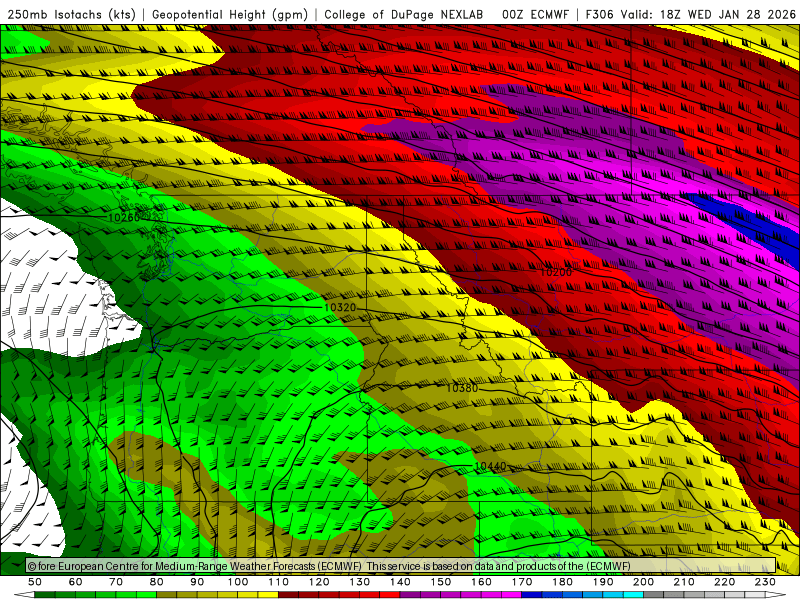Click the 110 value on the color scale

[278, 582]
